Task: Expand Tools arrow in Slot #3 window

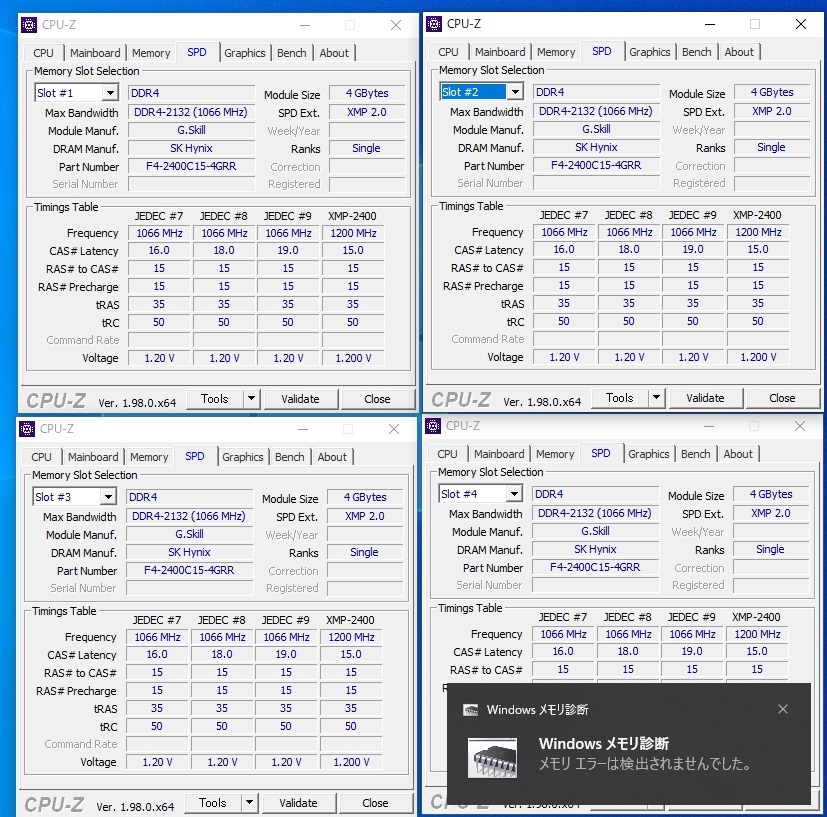Action: (249, 803)
